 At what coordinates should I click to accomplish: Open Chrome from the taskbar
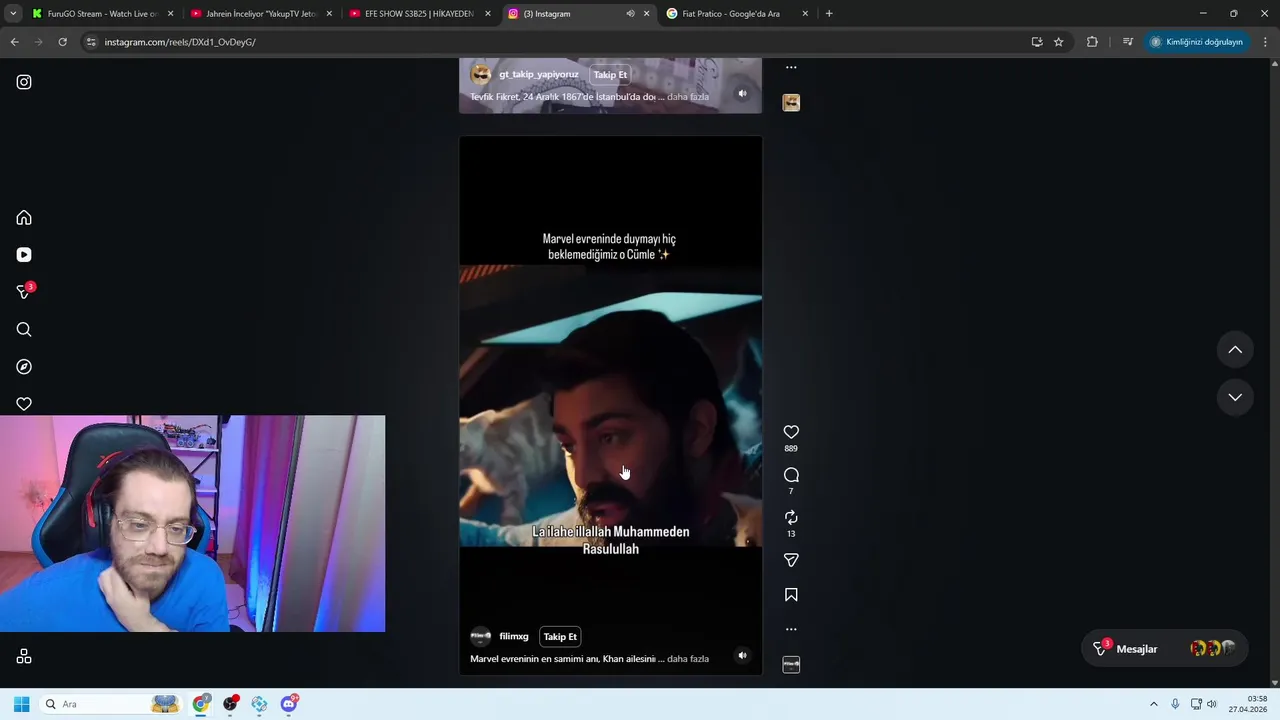(x=201, y=704)
